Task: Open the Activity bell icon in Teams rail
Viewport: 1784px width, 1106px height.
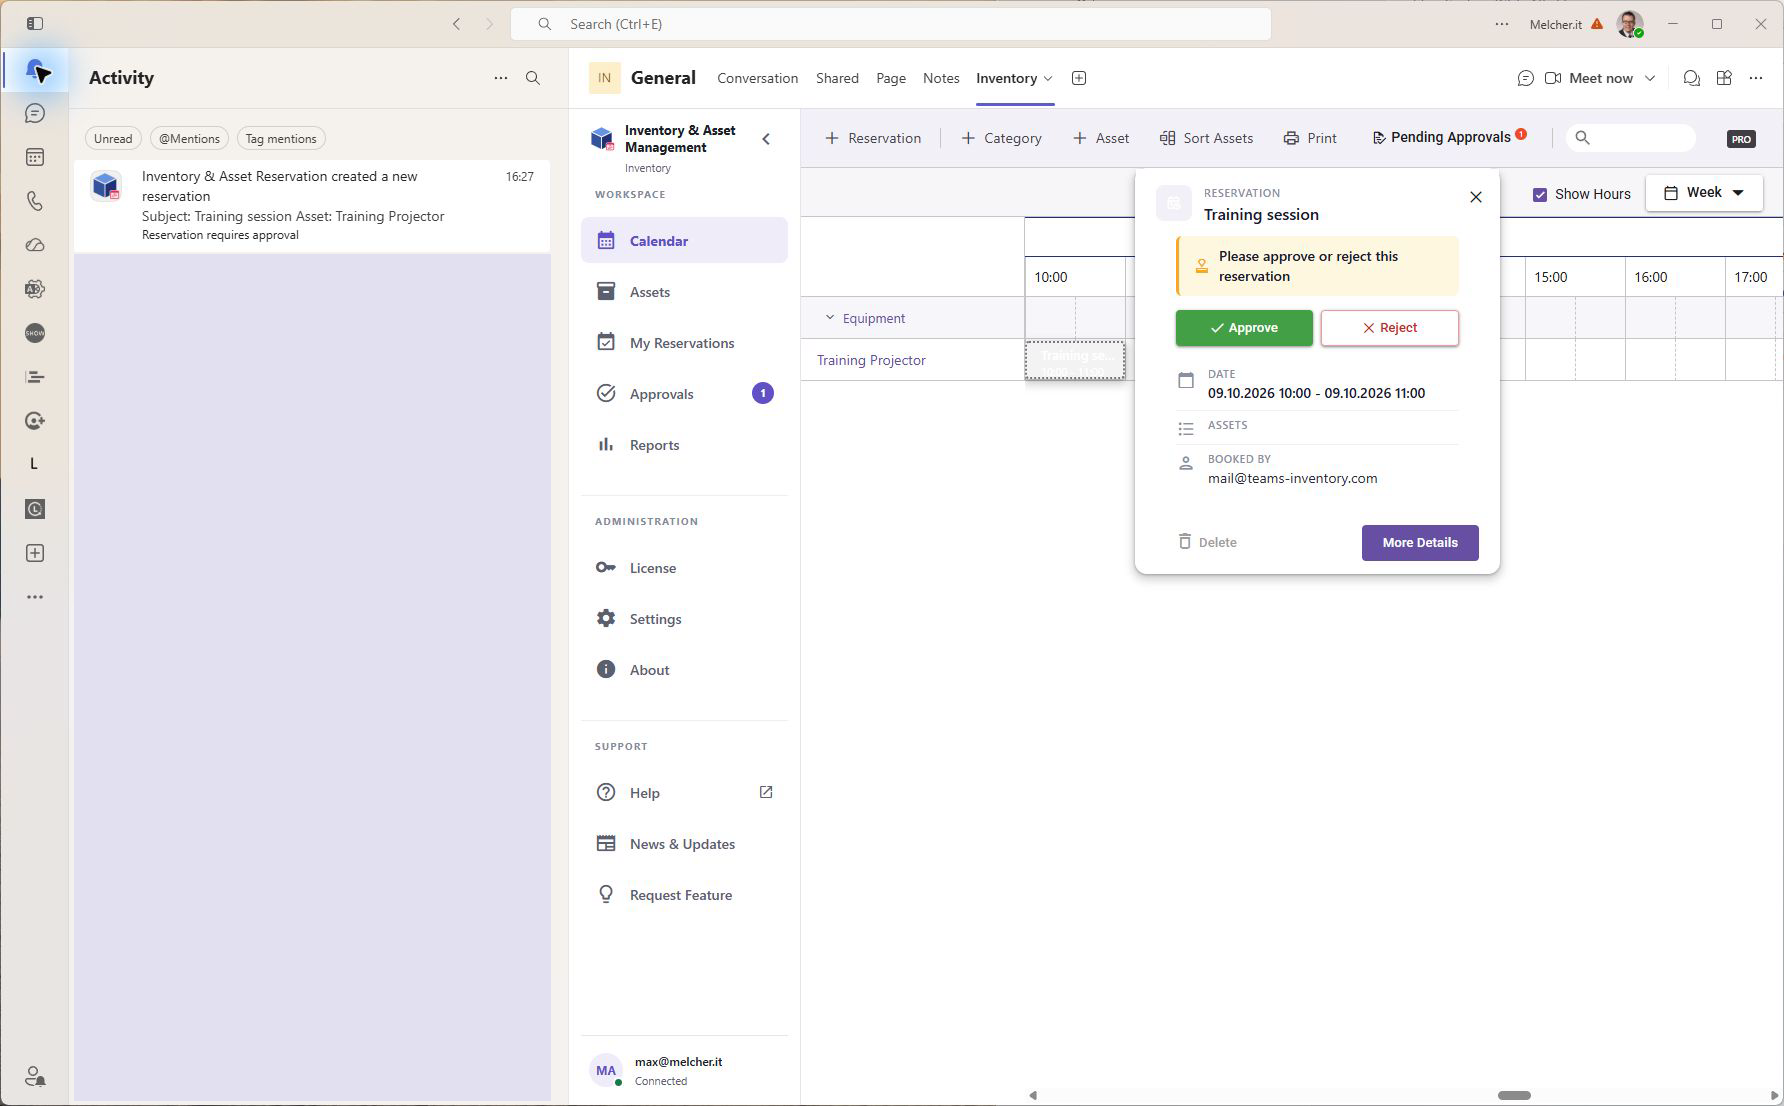Action: [x=35, y=70]
